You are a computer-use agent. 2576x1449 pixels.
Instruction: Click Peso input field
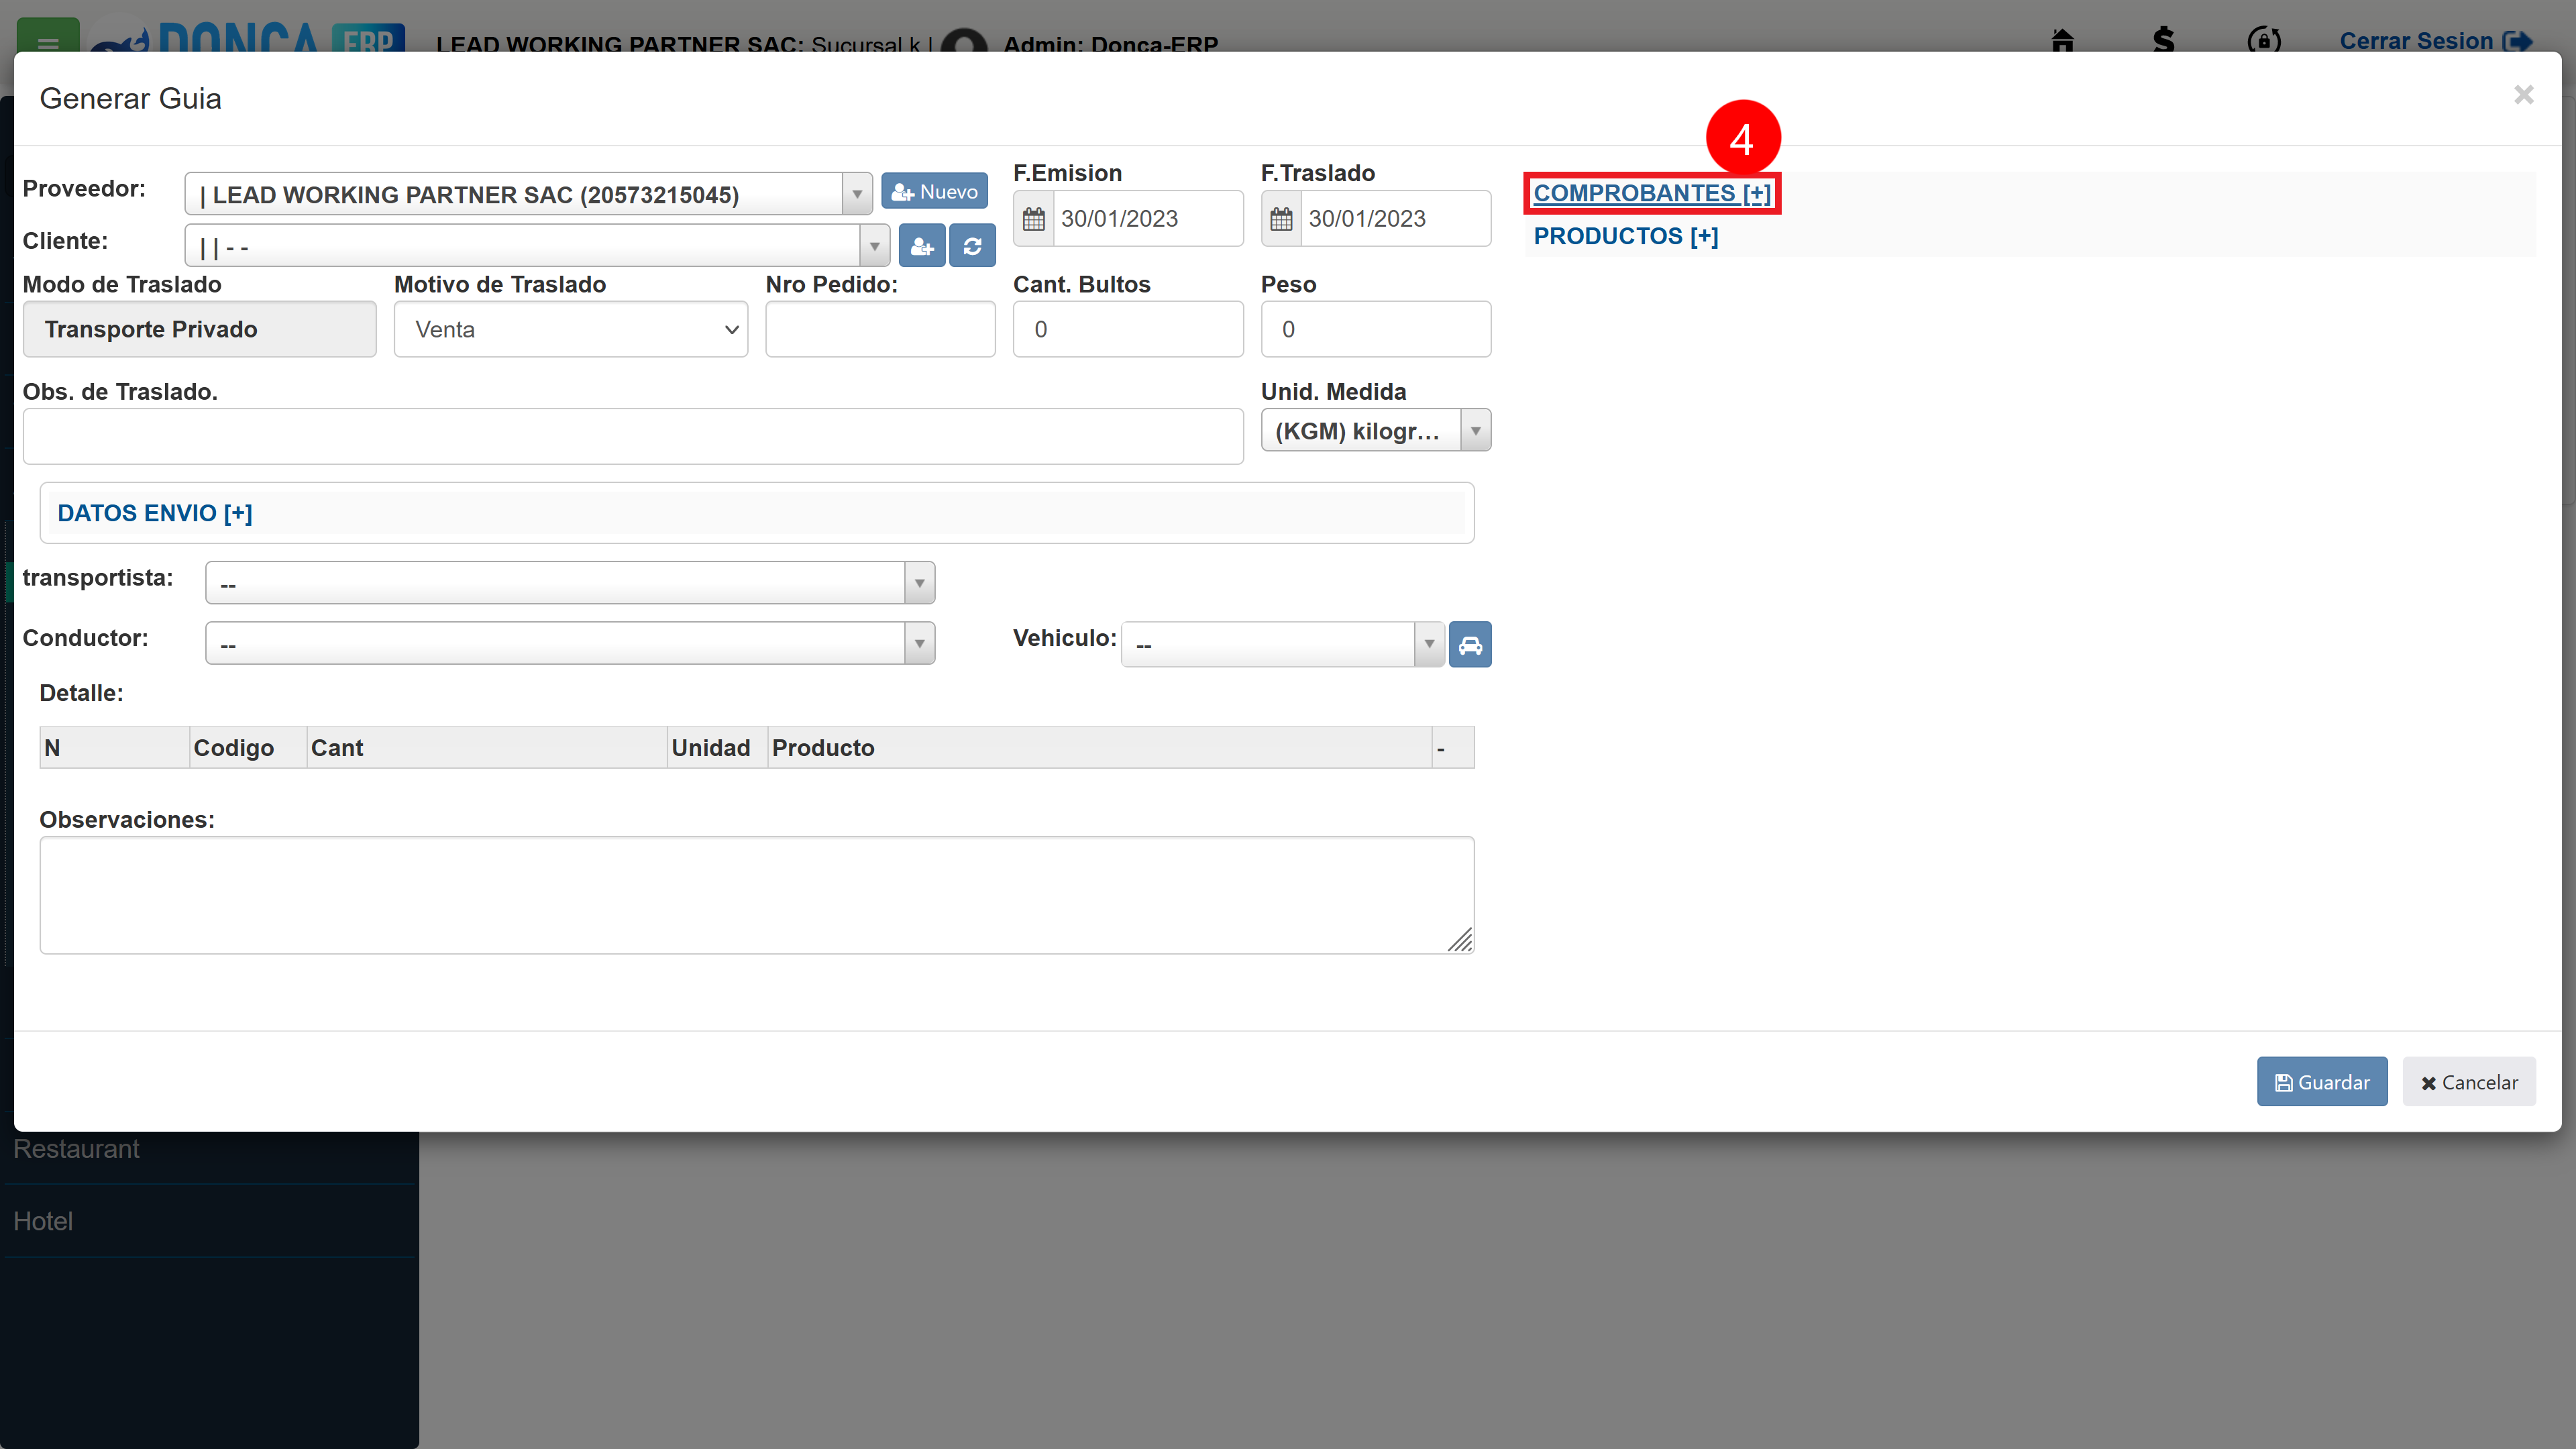pyautogui.click(x=1375, y=329)
